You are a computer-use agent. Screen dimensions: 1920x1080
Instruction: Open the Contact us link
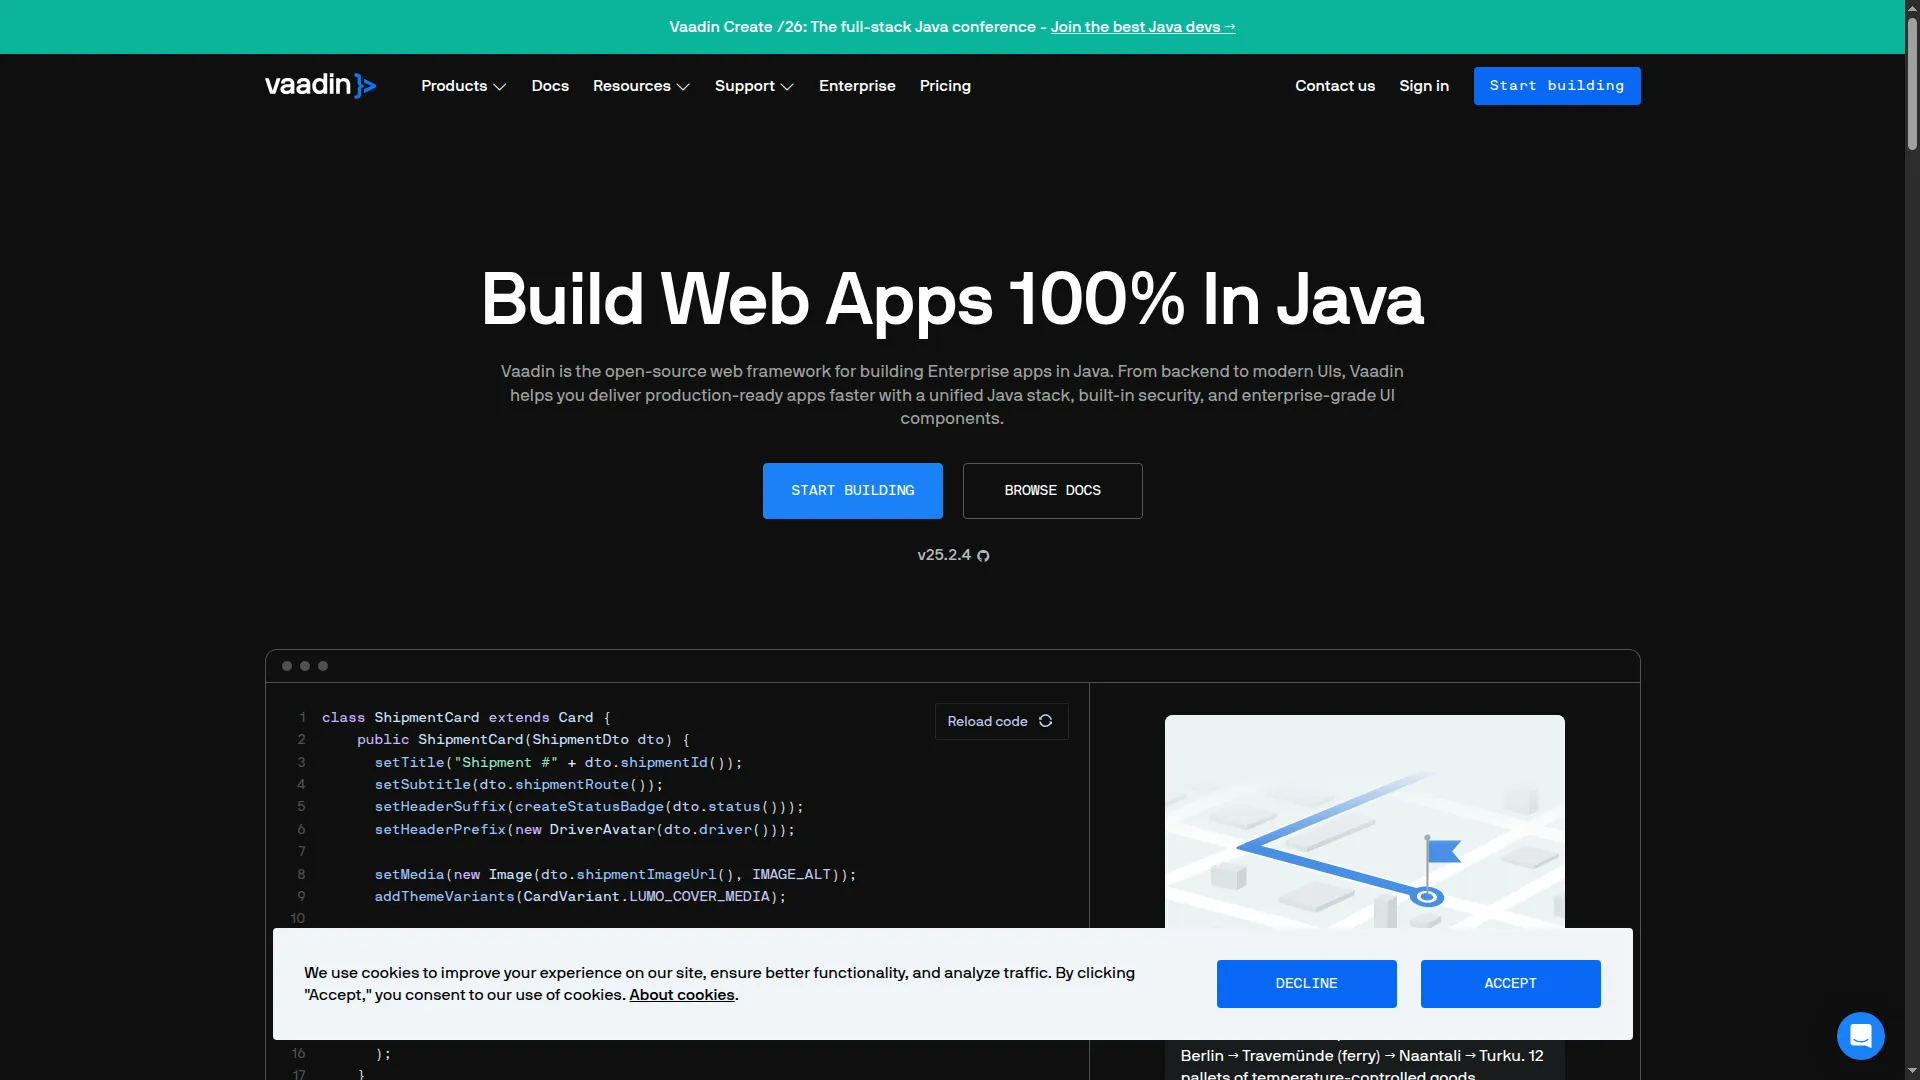(1335, 86)
